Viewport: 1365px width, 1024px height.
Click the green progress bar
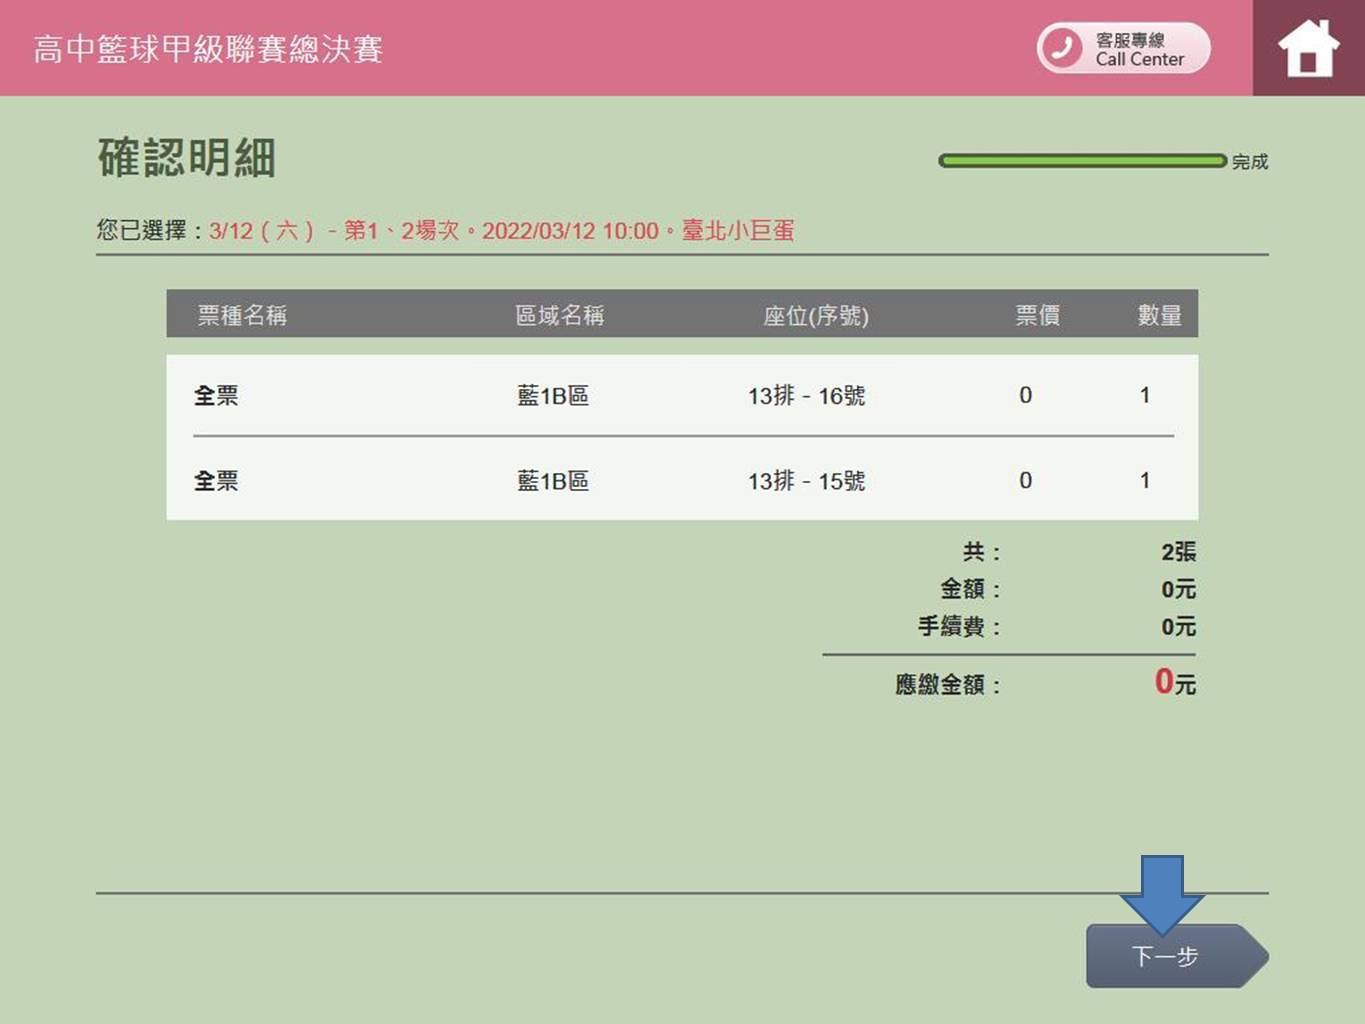point(1081,161)
